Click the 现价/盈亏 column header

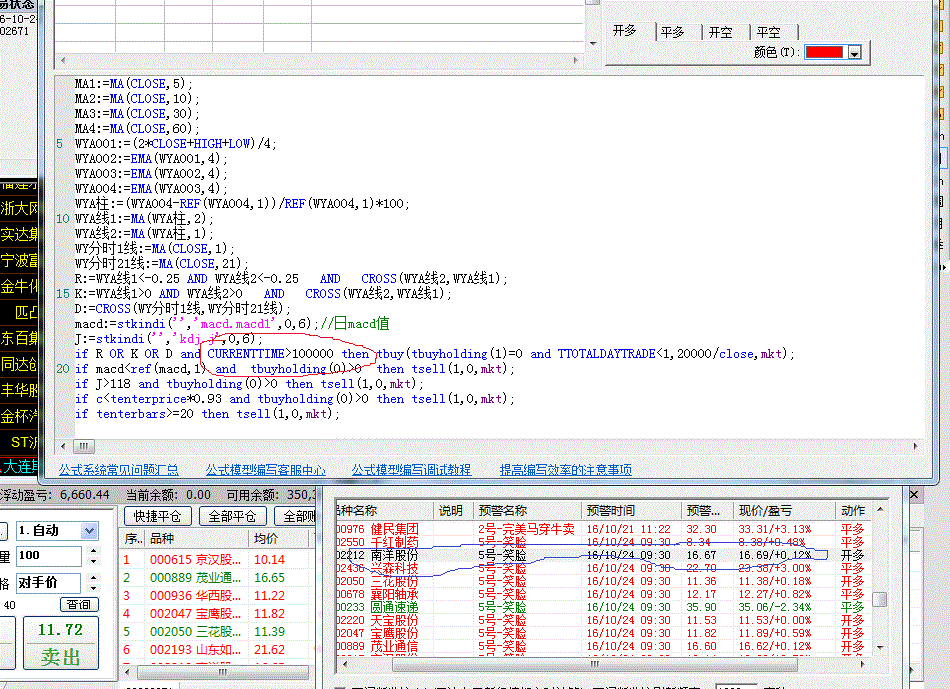click(x=785, y=511)
